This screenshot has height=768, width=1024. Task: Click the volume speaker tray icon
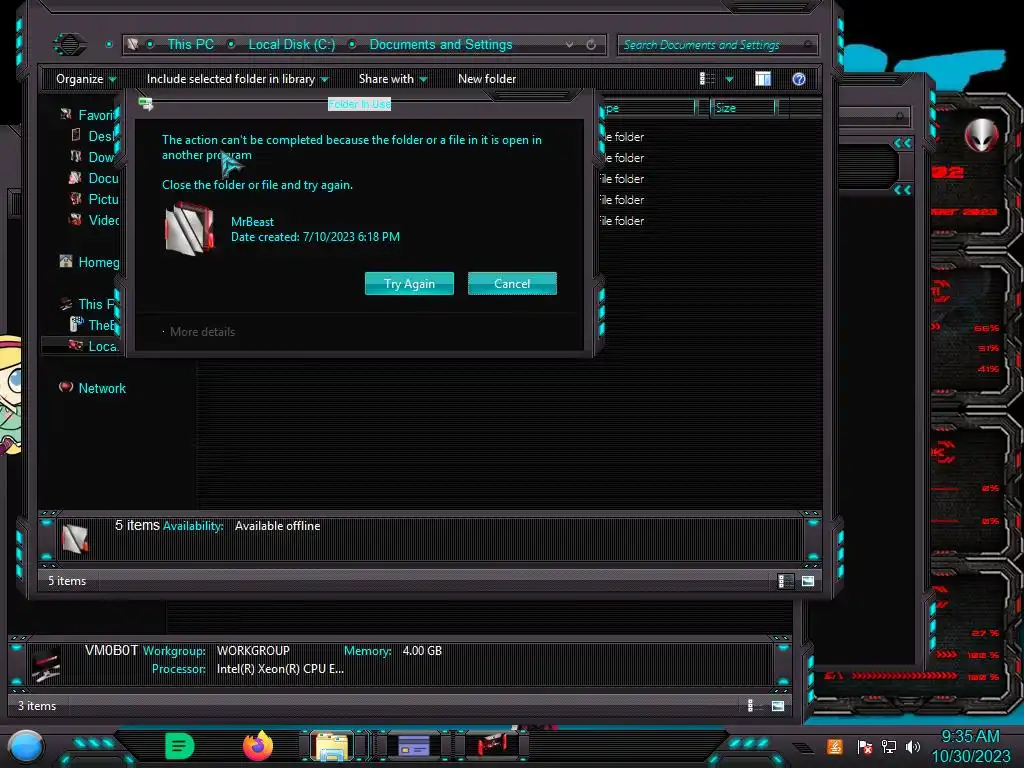(913, 746)
